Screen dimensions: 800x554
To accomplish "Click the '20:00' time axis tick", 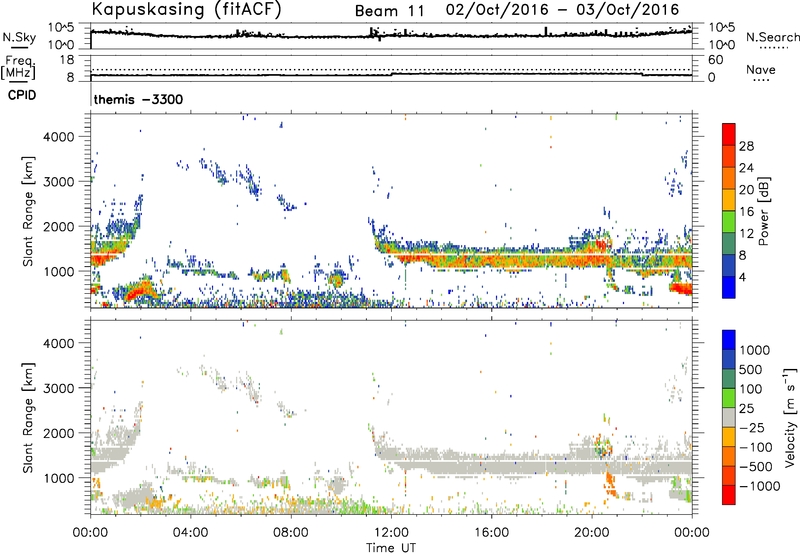I will tap(592, 533).
